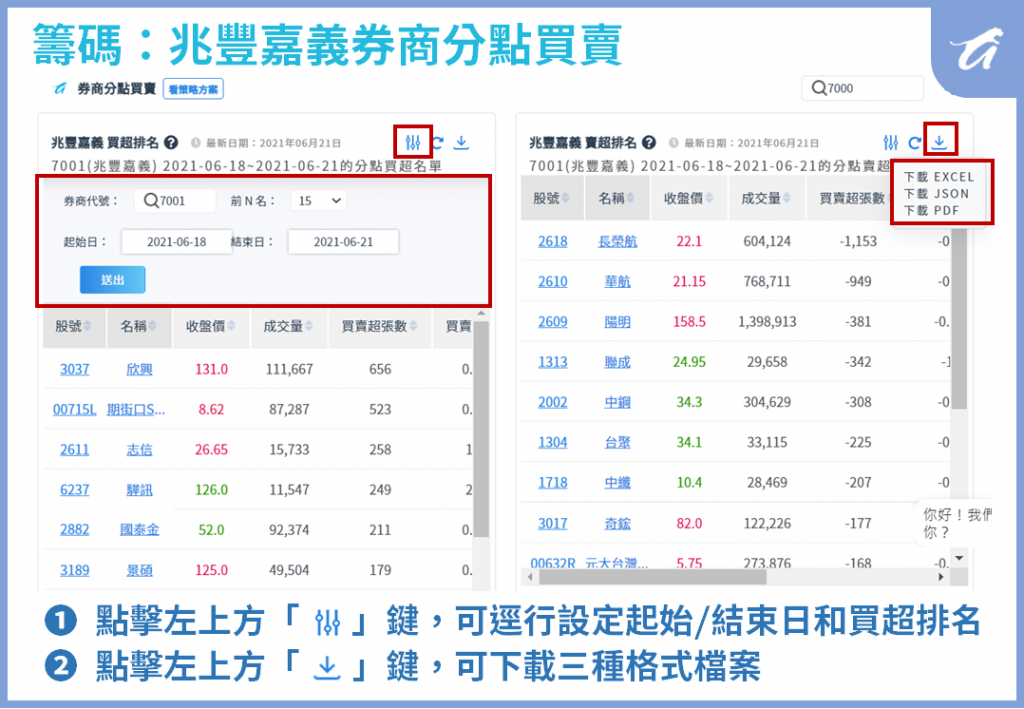Image resolution: width=1024 pixels, height=709 pixels.
Task: Open stock link 00715L
Action: 74,409
